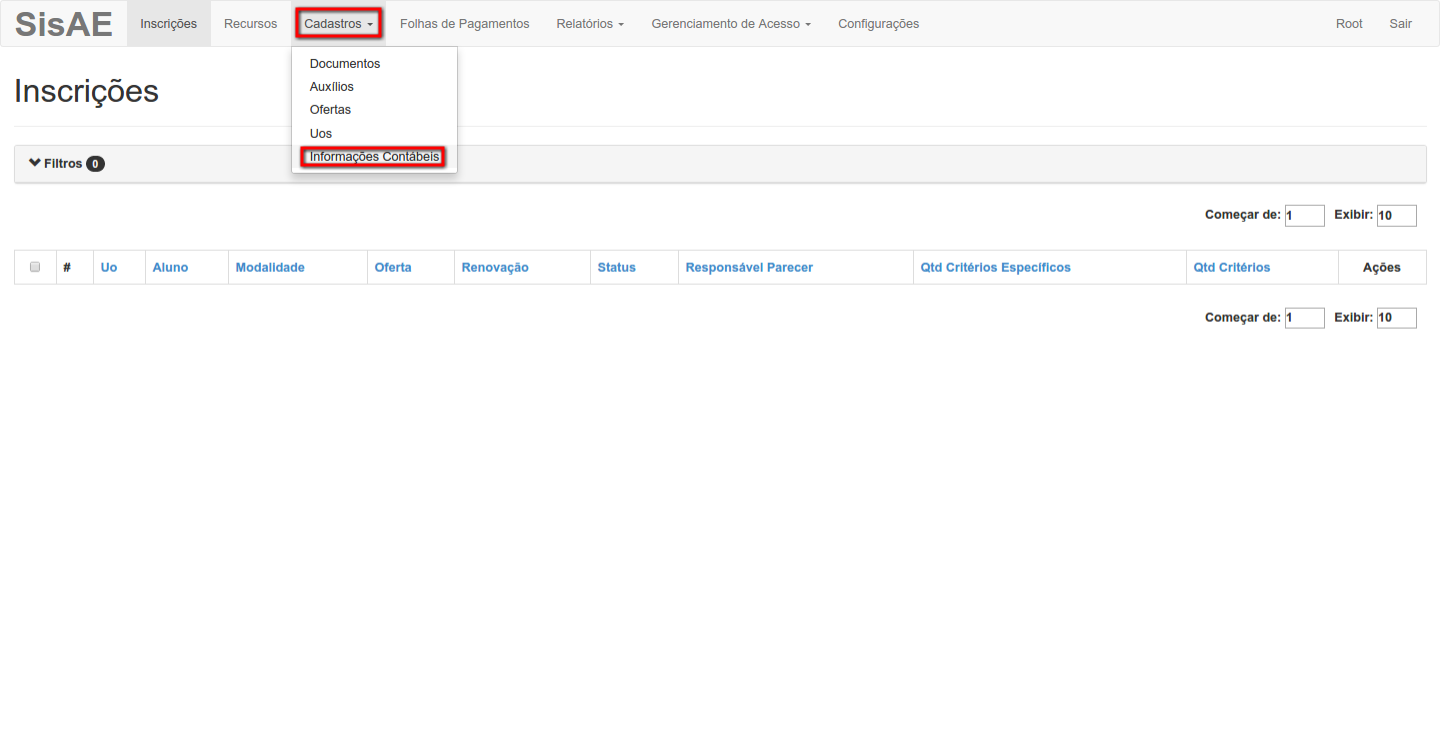1440x742 pixels.
Task: Sort table by Uo column
Action: click(x=109, y=267)
